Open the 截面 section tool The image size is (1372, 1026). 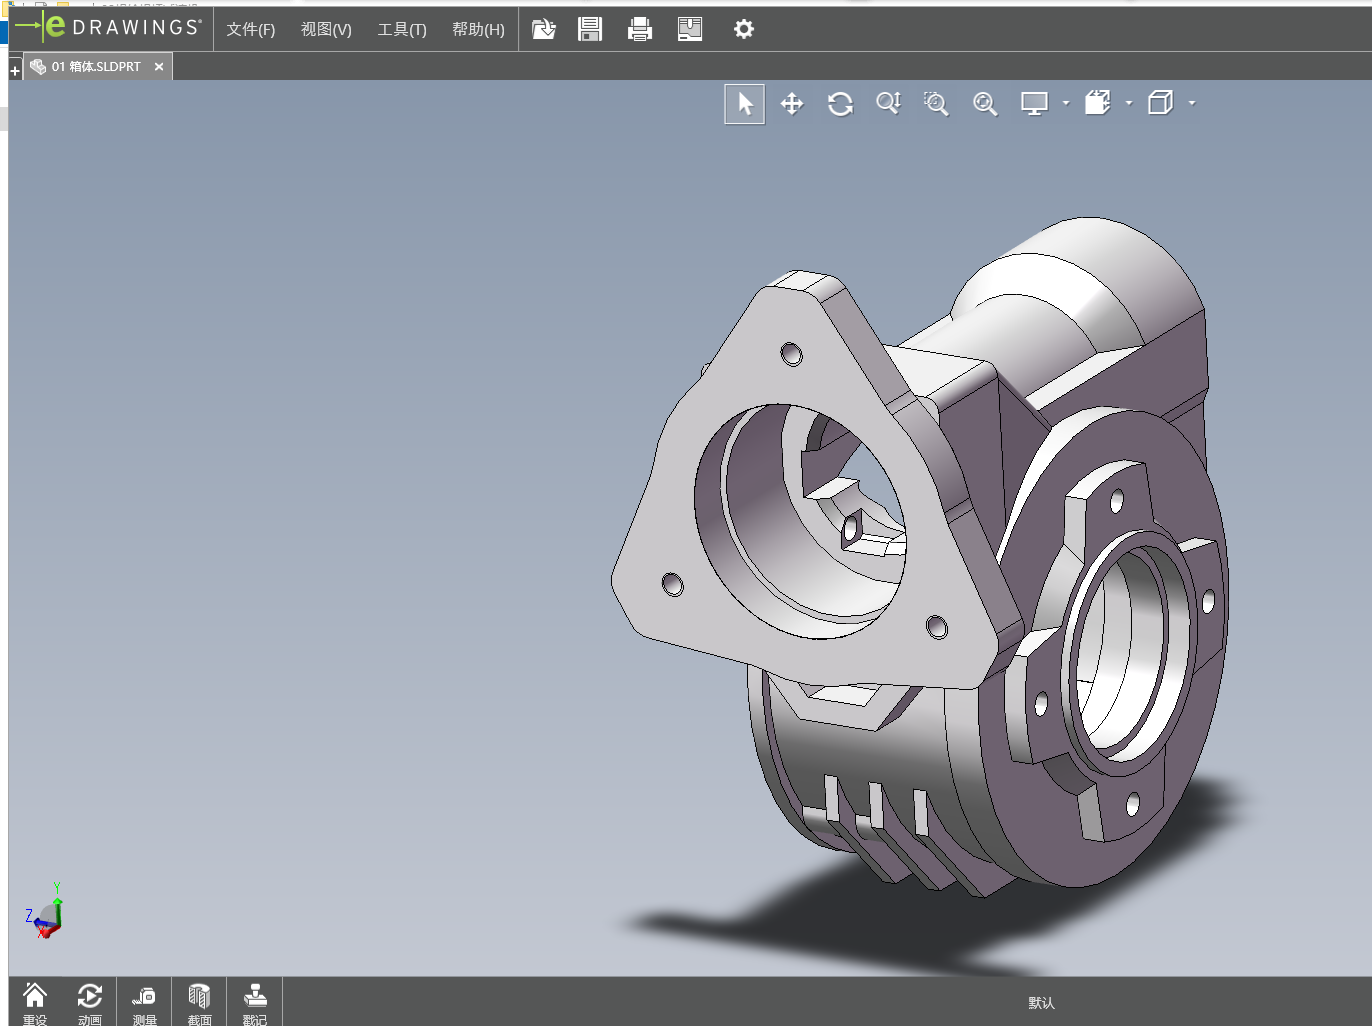point(200,1003)
